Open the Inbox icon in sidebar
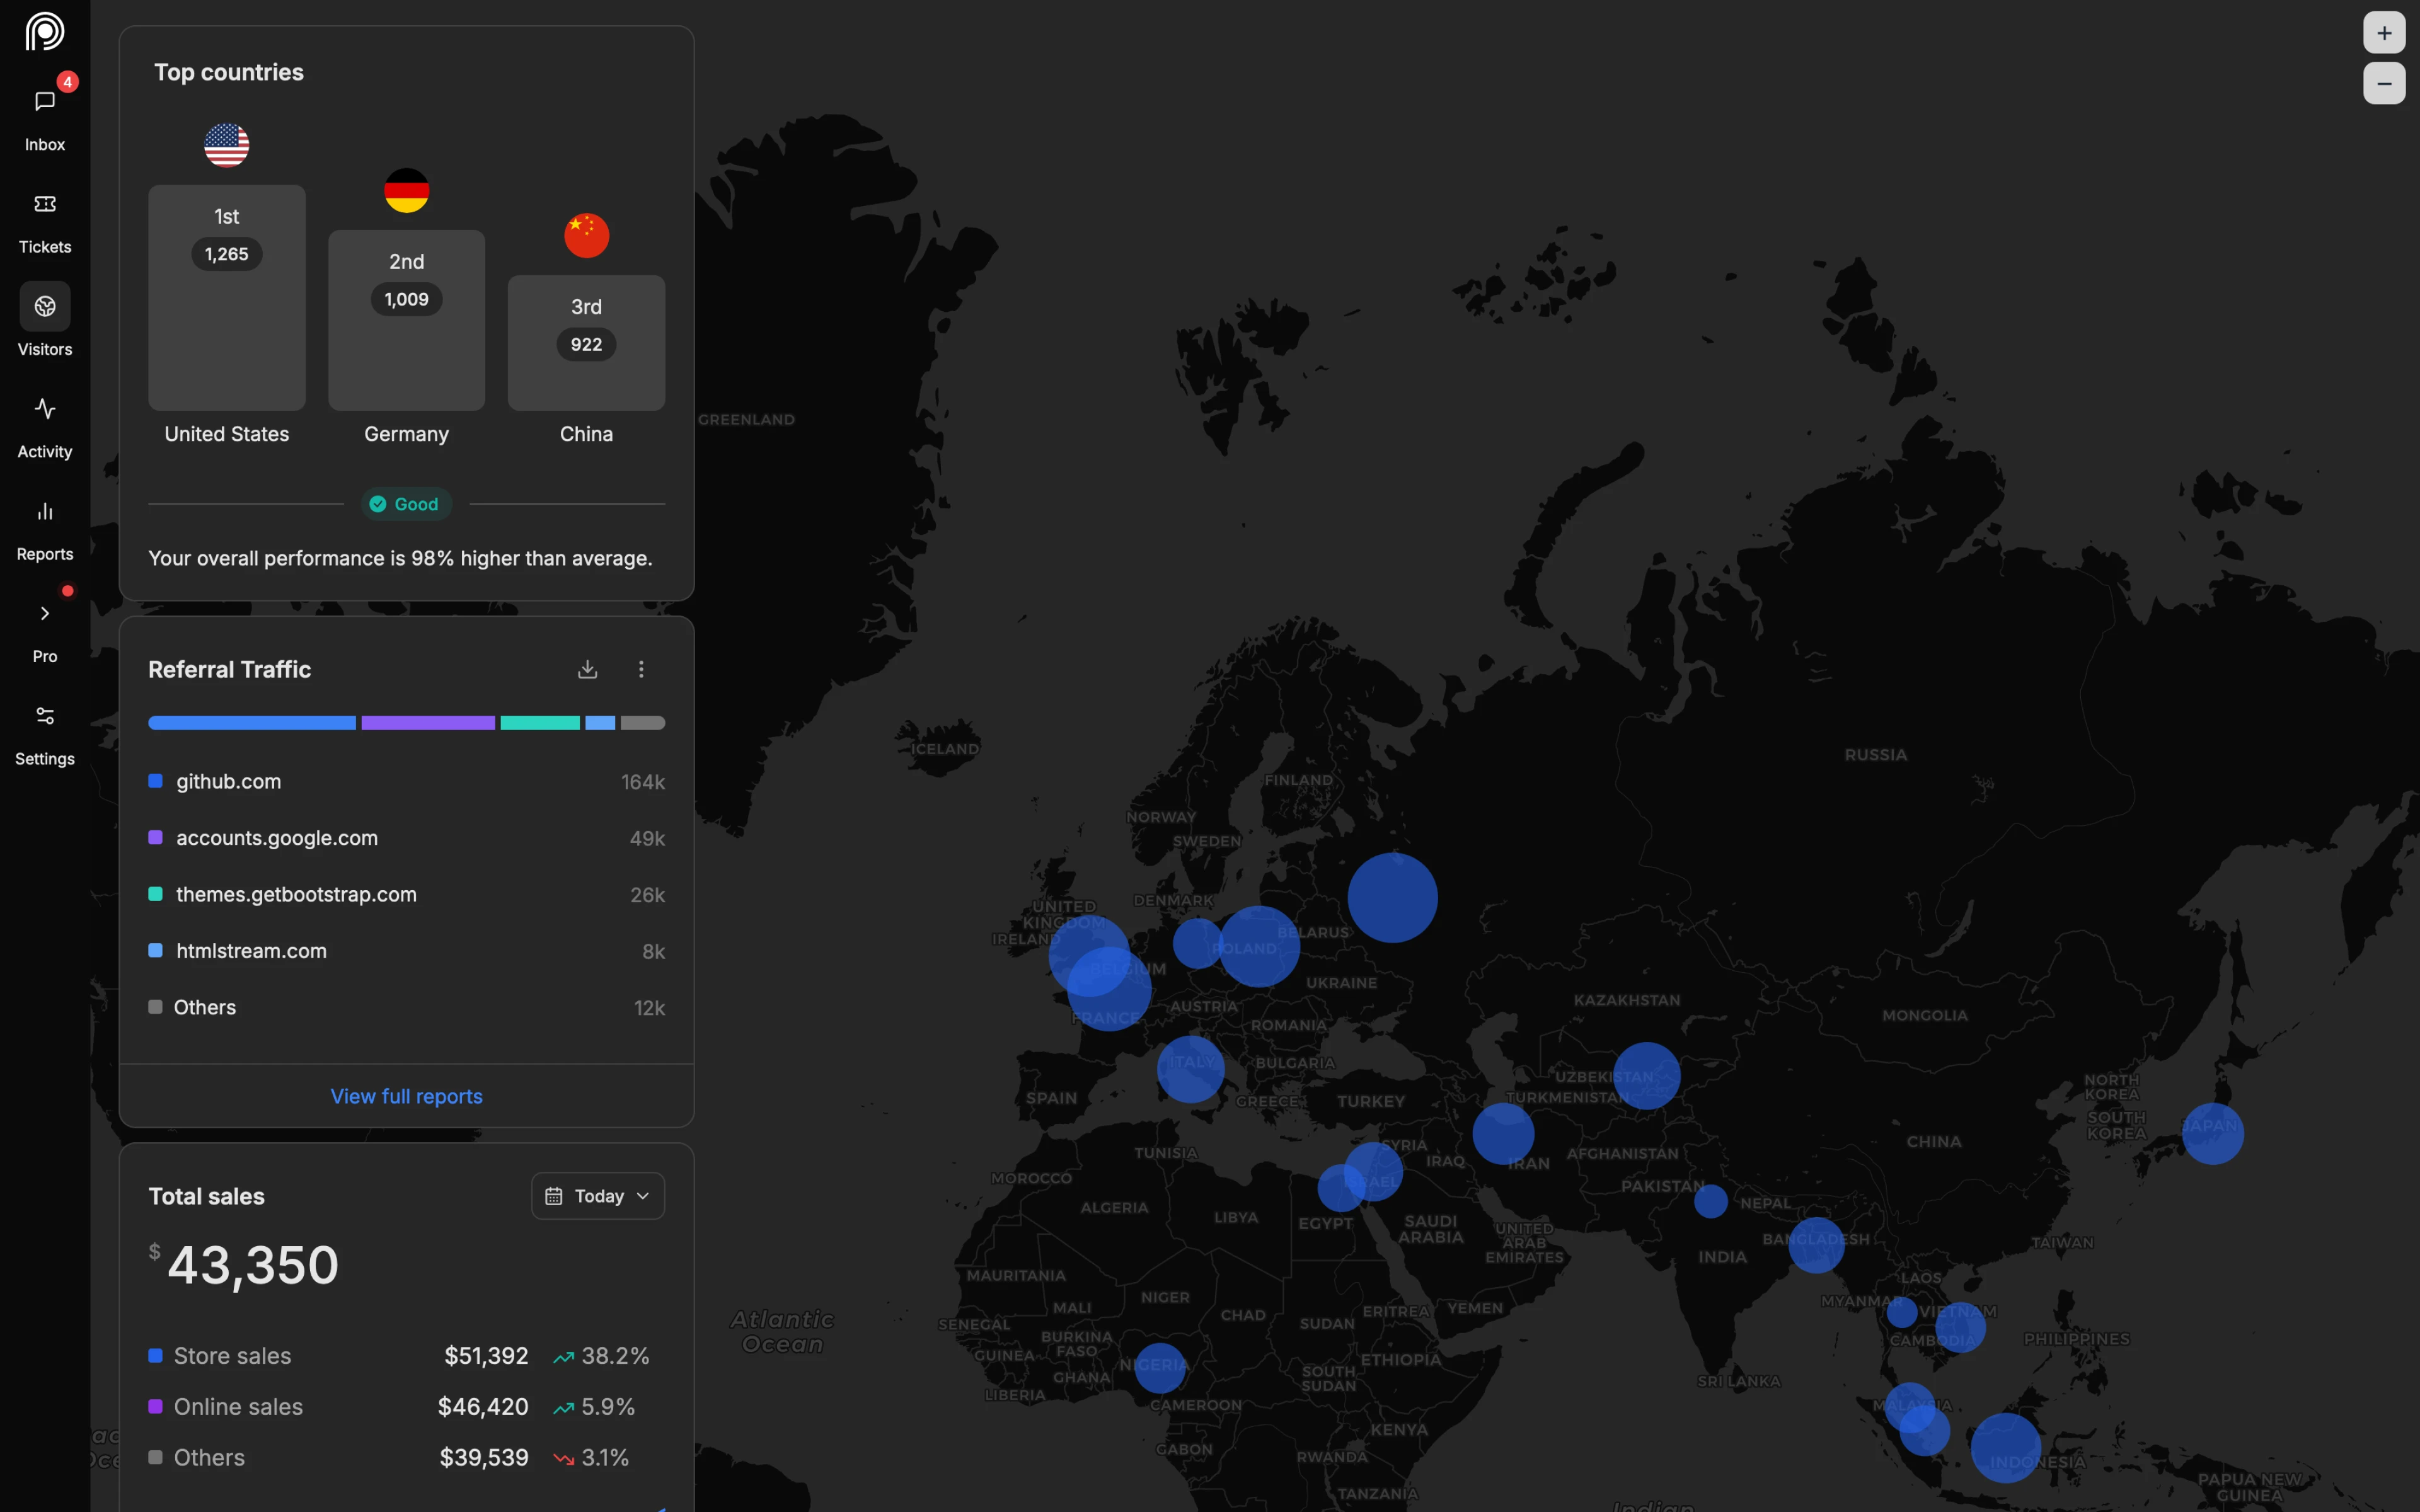The image size is (2420, 1512). (45, 102)
